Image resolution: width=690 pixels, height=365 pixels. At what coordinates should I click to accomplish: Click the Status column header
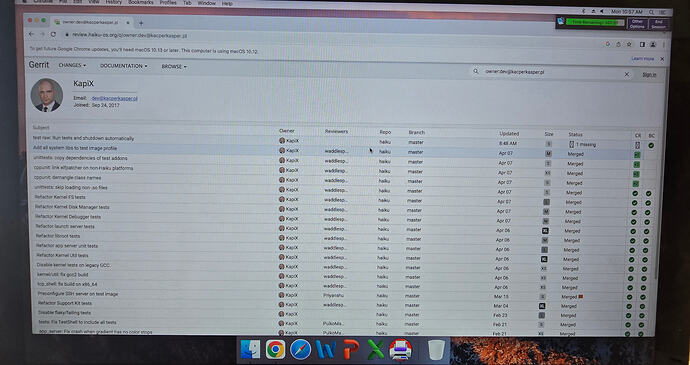pos(575,135)
